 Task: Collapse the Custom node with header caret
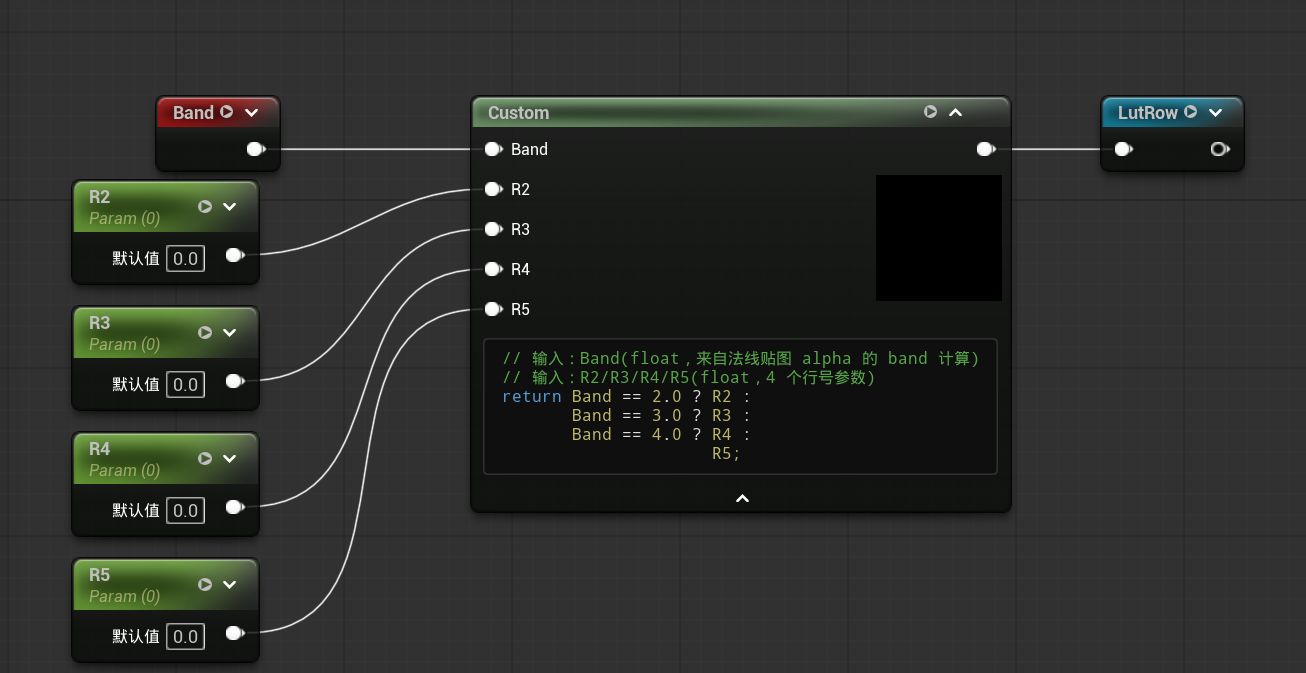click(955, 113)
